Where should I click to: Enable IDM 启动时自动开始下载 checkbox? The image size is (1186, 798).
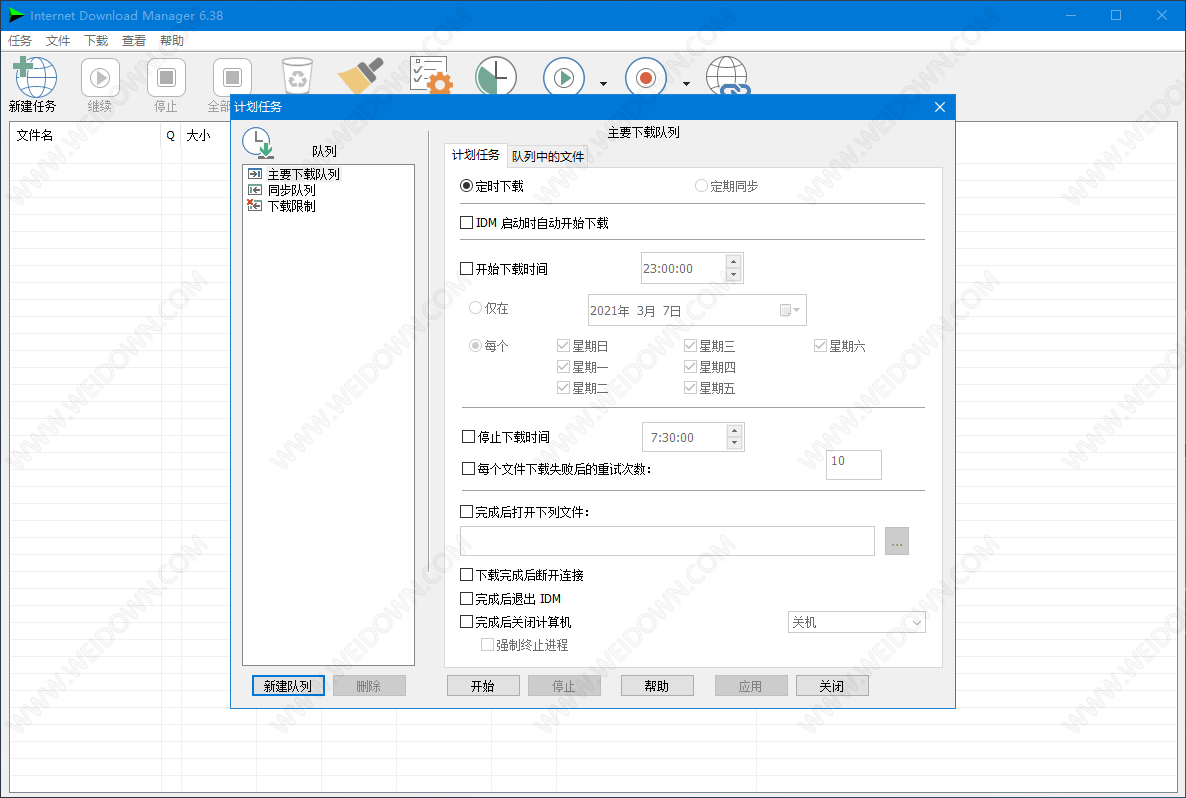467,223
